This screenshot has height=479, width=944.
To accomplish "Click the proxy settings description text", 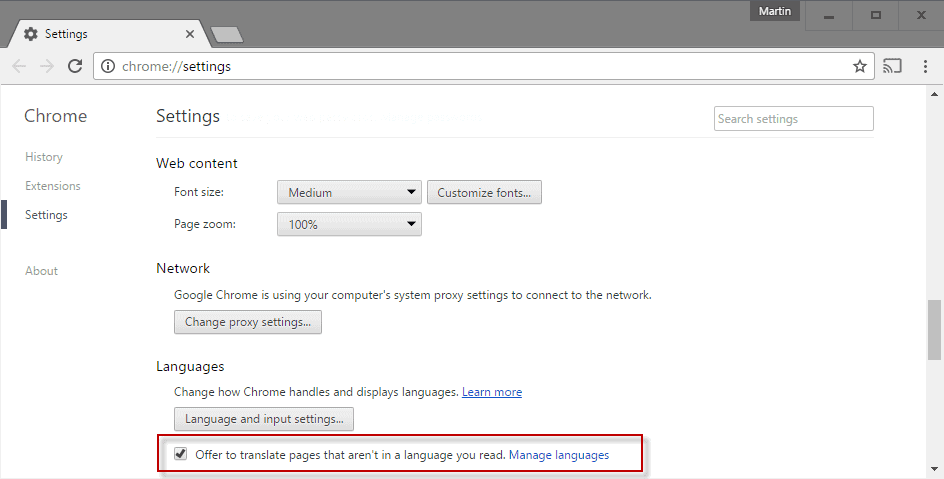I will tap(413, 295).
